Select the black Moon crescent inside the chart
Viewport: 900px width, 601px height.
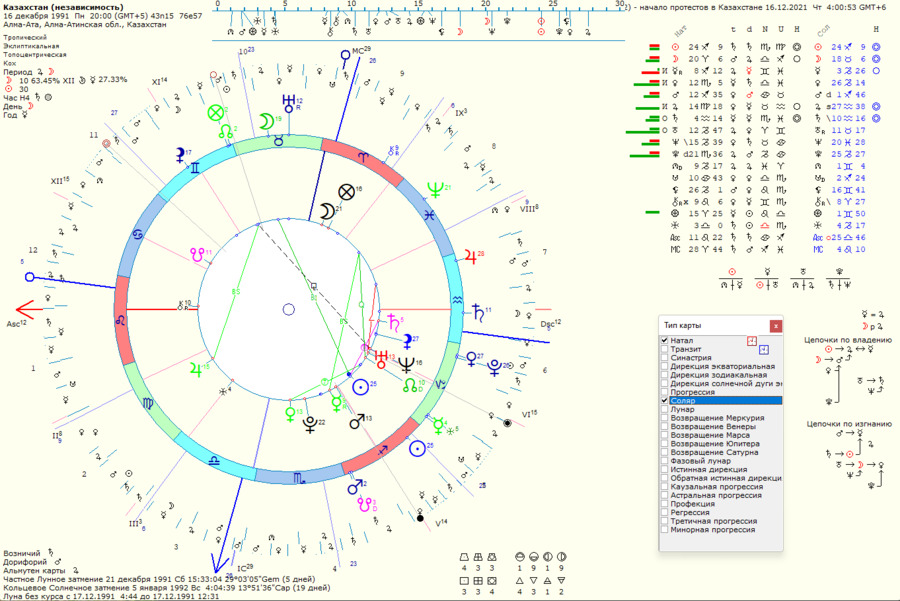(327, 210)
